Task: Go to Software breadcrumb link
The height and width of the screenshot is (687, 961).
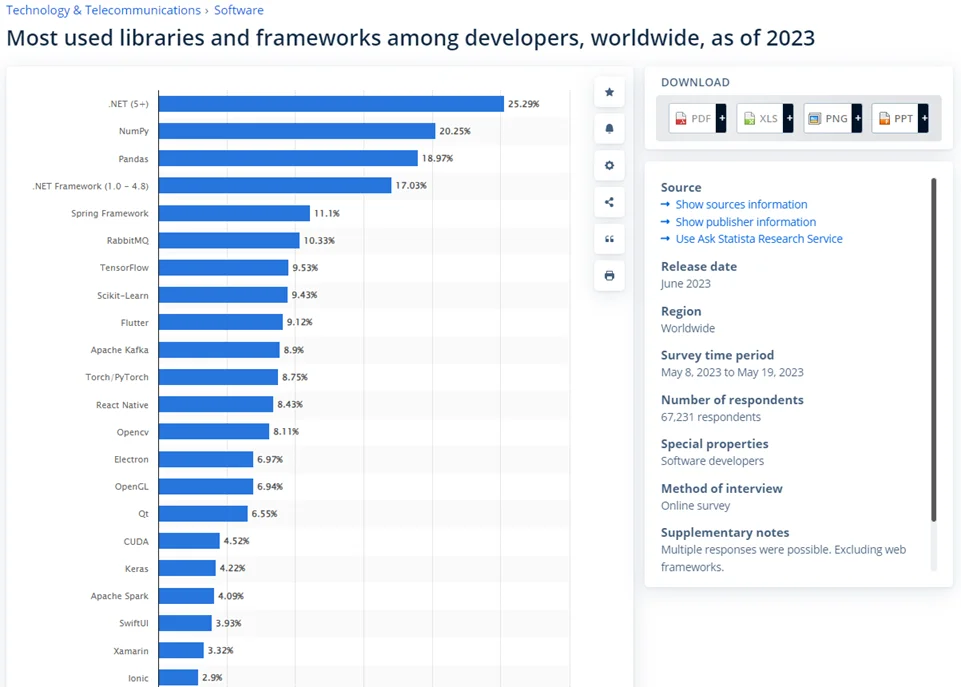Action: [x=238, y=10]
